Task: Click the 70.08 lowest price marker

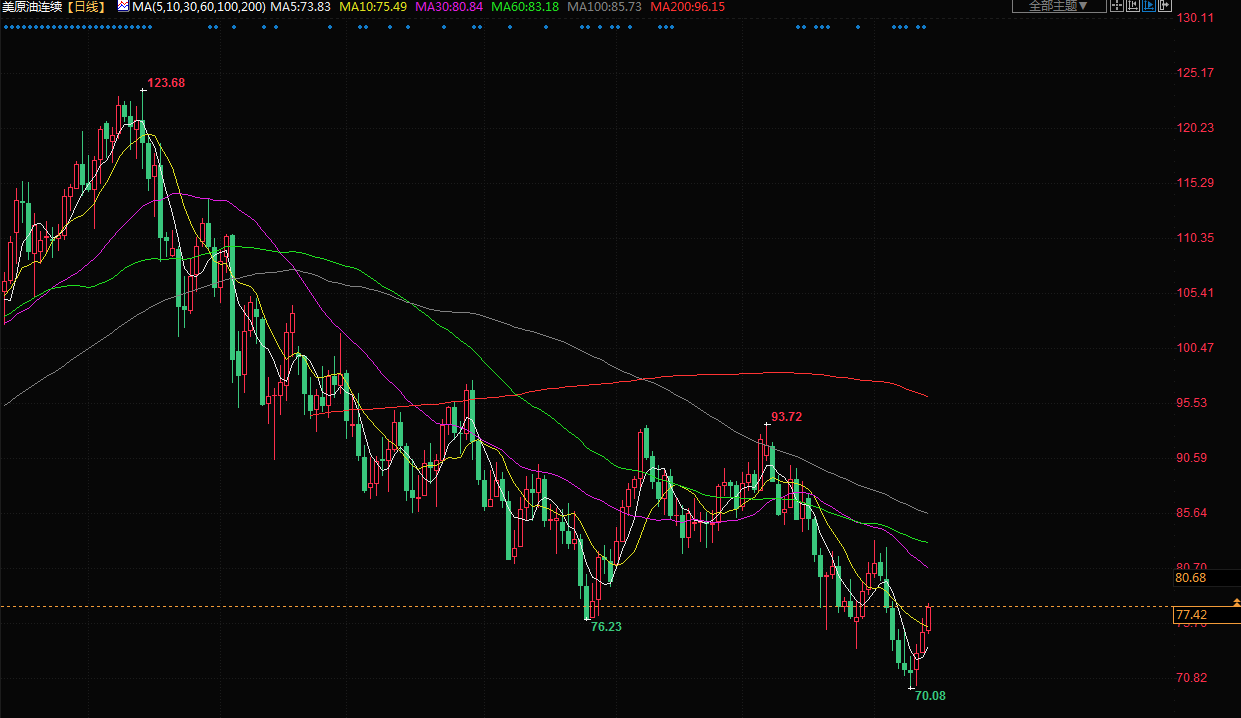Action: click(930, 695)
